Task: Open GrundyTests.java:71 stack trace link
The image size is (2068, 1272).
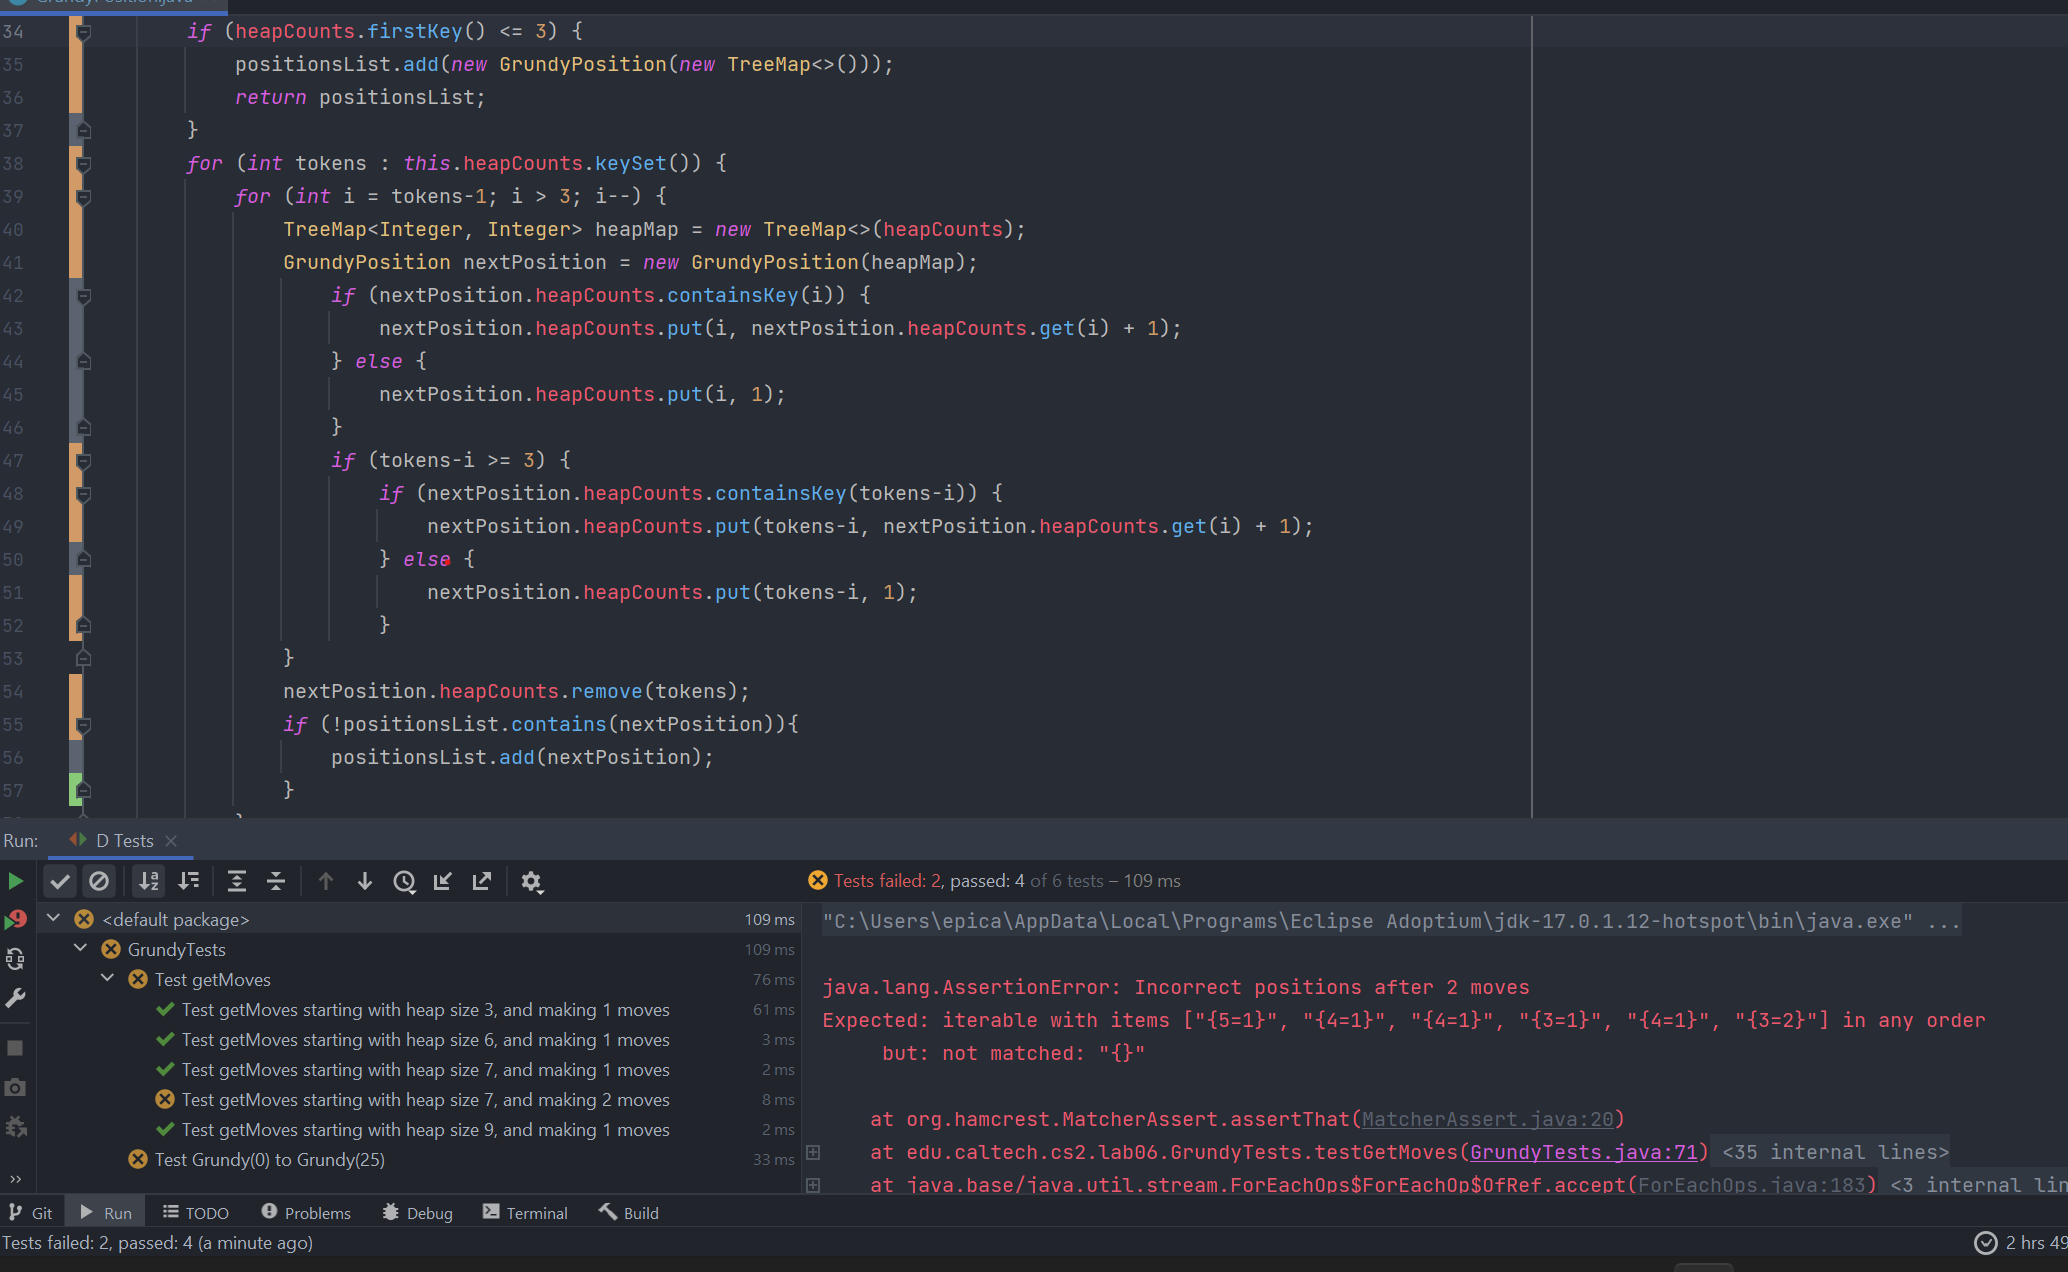Action: point(1583,1152)
